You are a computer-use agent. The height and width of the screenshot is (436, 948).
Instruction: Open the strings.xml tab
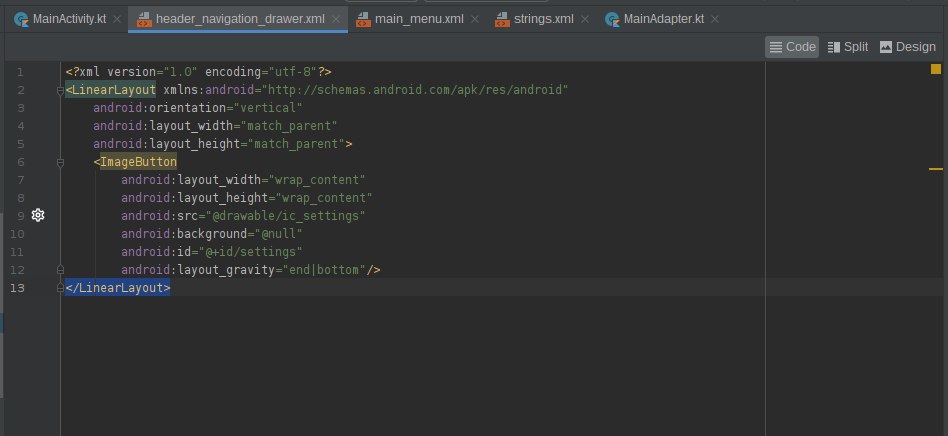pos(544,19)
